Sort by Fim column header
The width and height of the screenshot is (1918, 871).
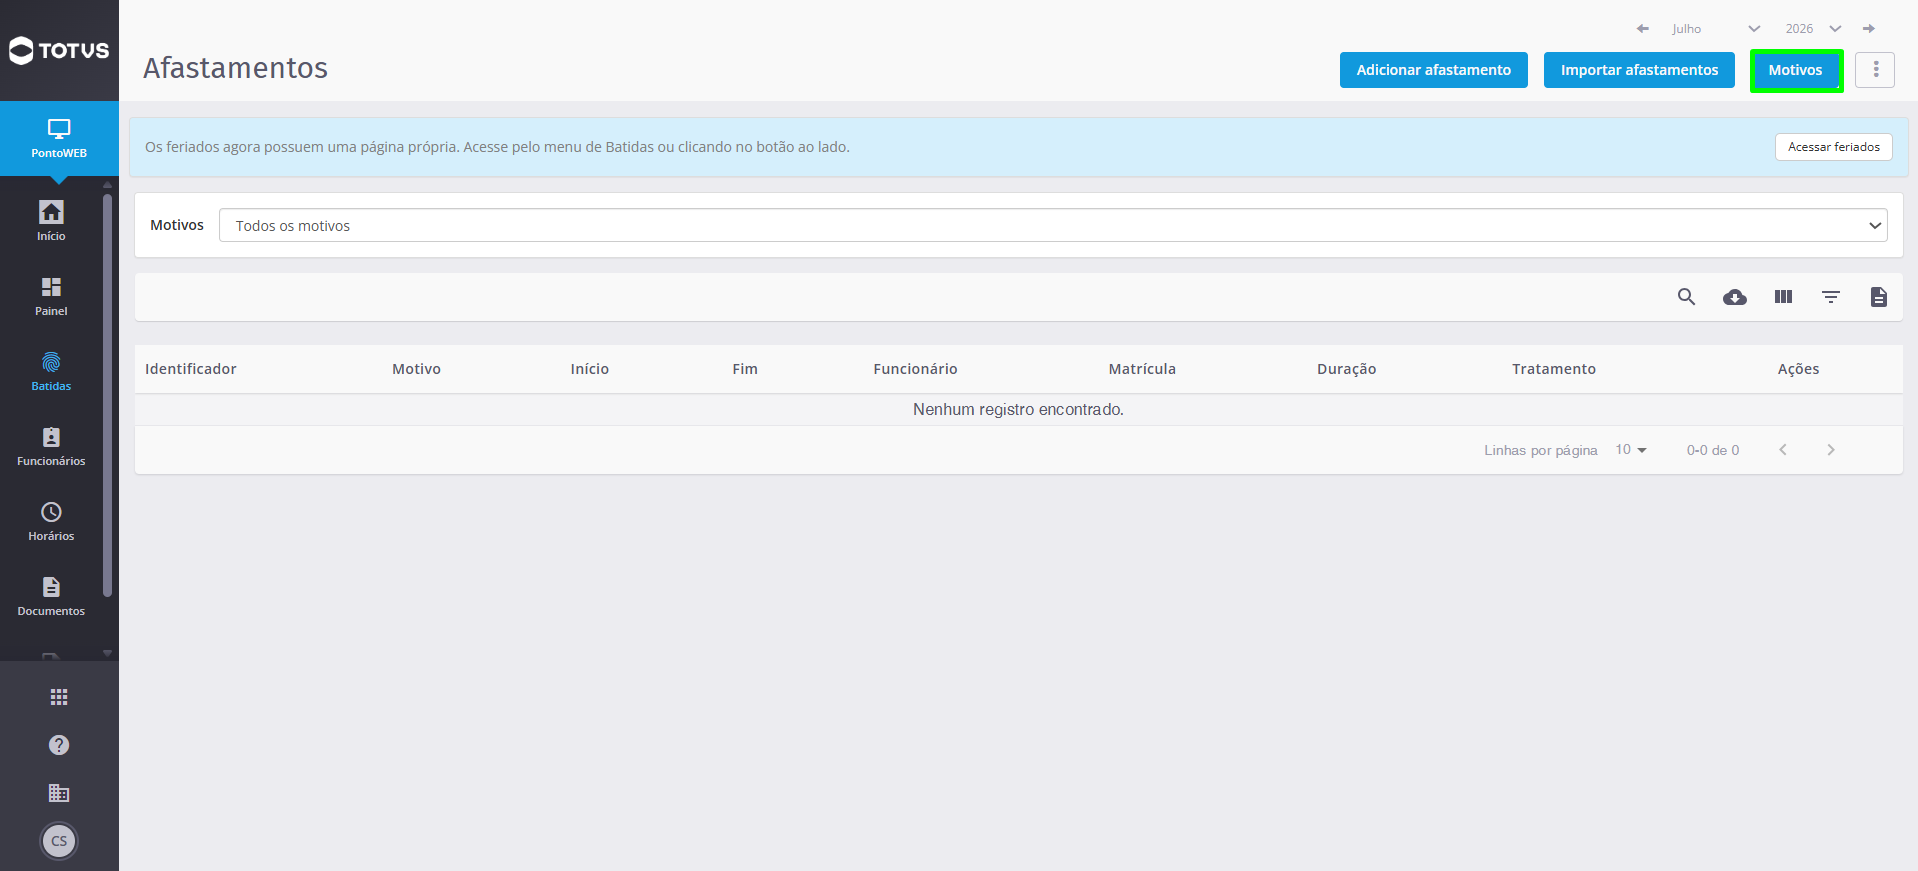coord(745,369)
